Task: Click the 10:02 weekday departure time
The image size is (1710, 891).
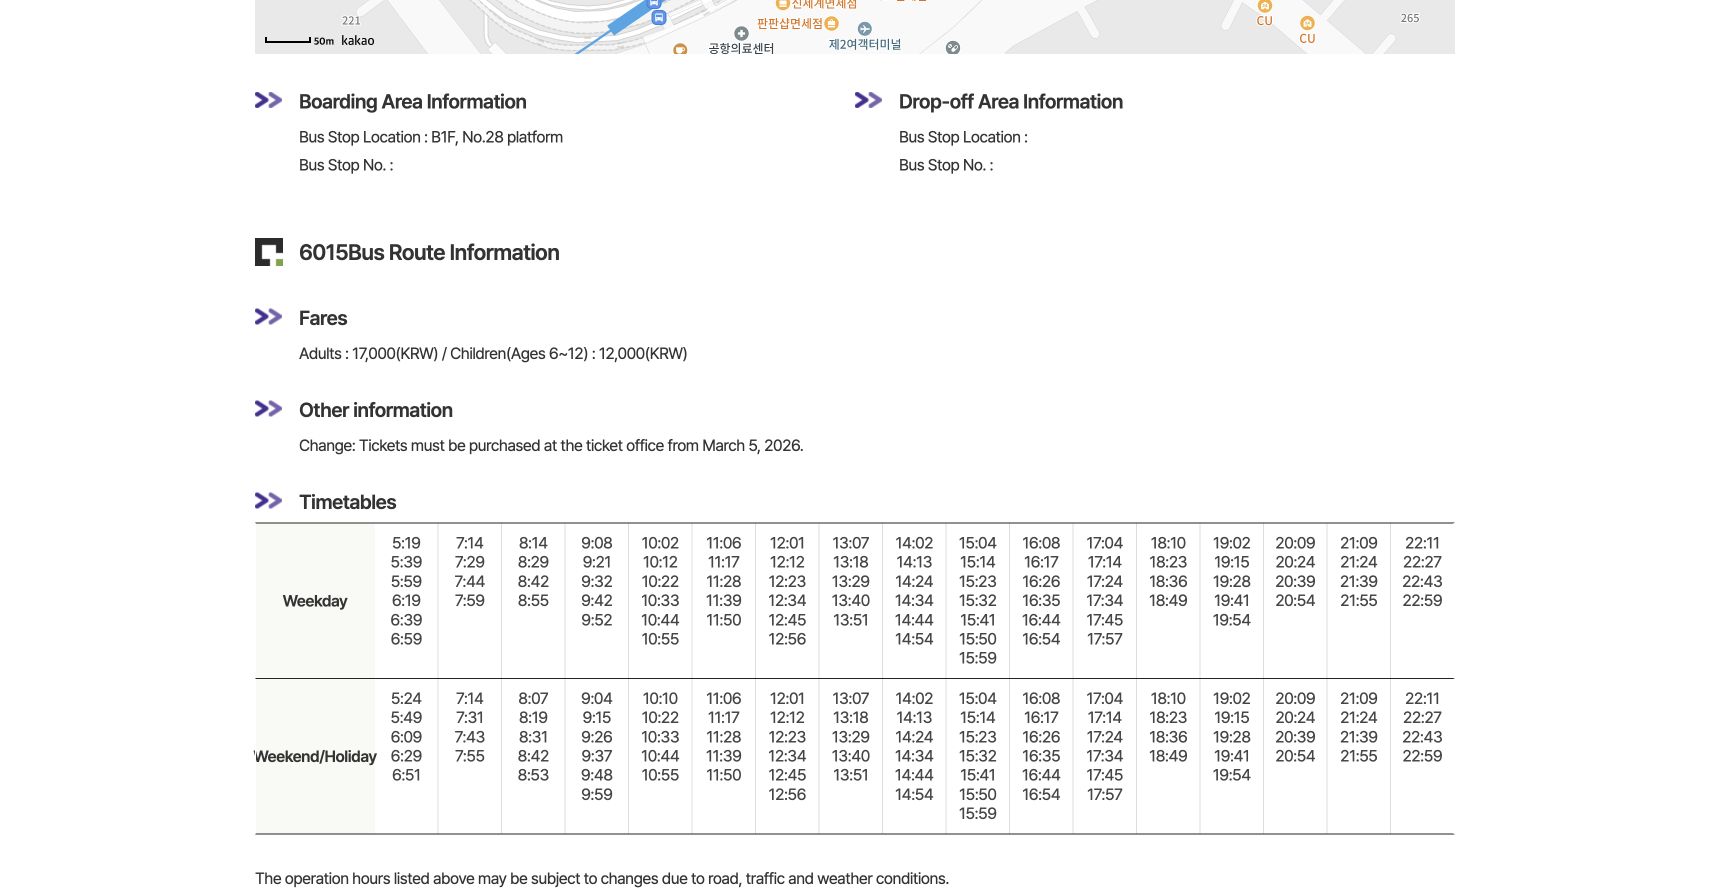Action: [660, 543]
